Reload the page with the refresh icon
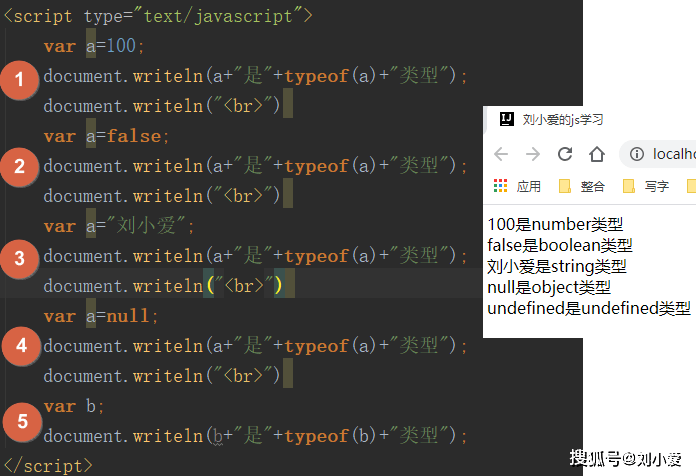This screenshot has width=696, height=476. (x=565, y=154)
